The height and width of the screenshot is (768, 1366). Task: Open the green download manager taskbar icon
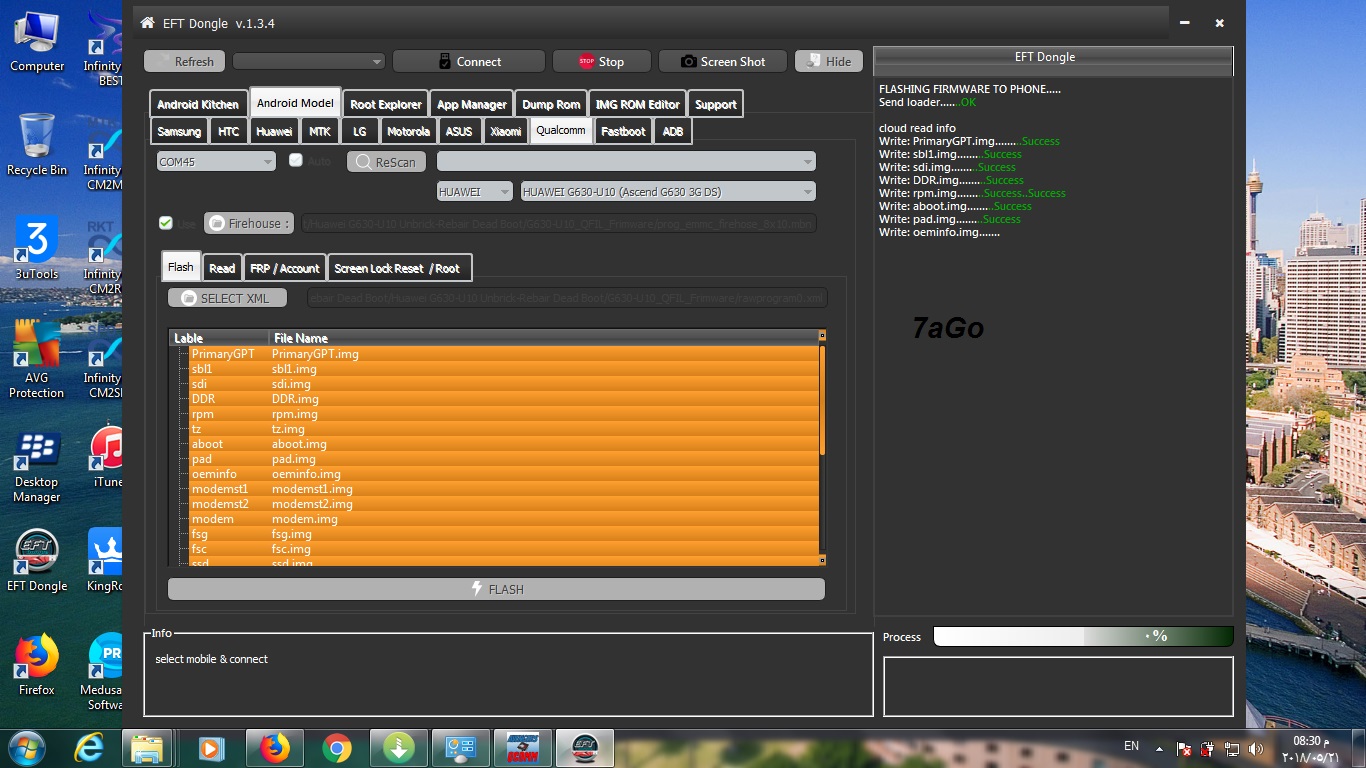pos(398,748)
